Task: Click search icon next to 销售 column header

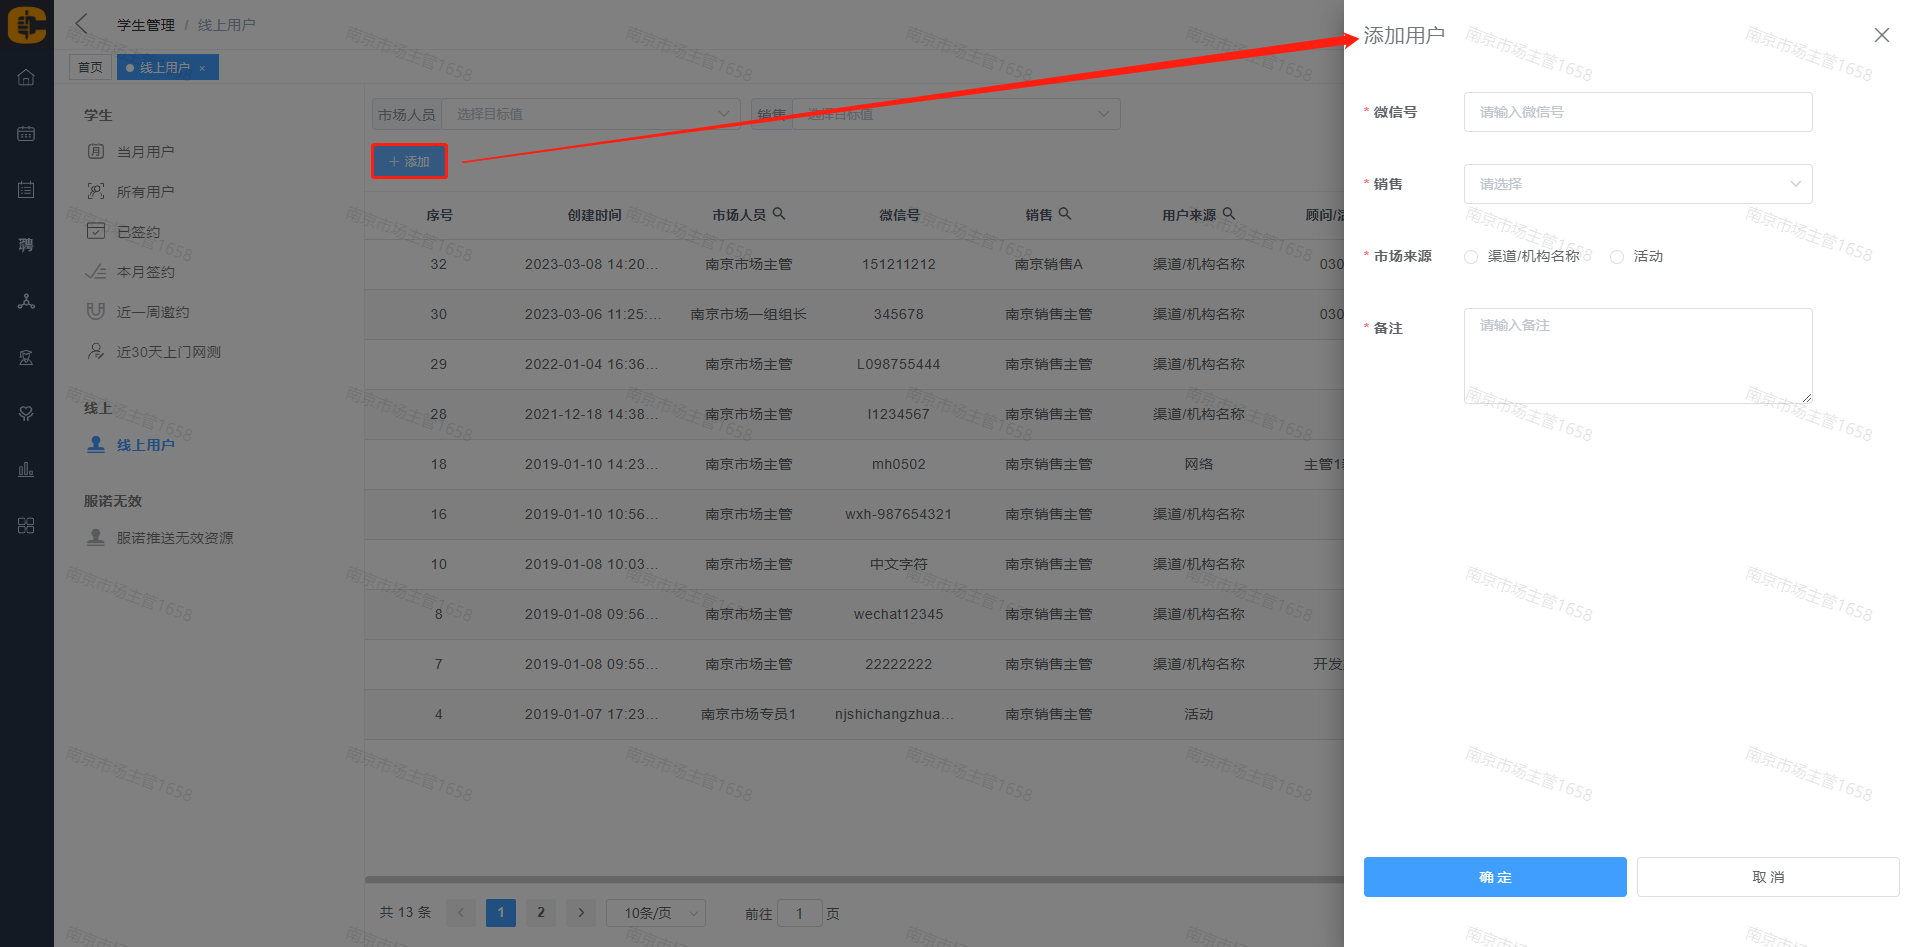Action: (1065, 214)
